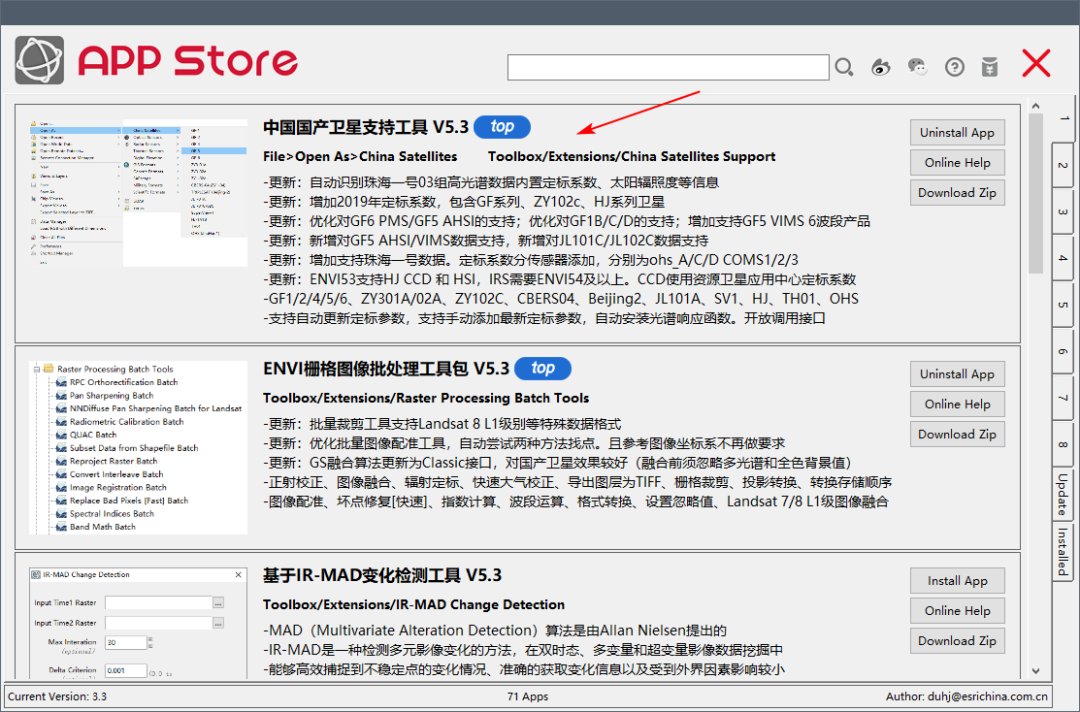Click 'Spectral Indices Batch' in thumbnail tree

tap(112, 514)
